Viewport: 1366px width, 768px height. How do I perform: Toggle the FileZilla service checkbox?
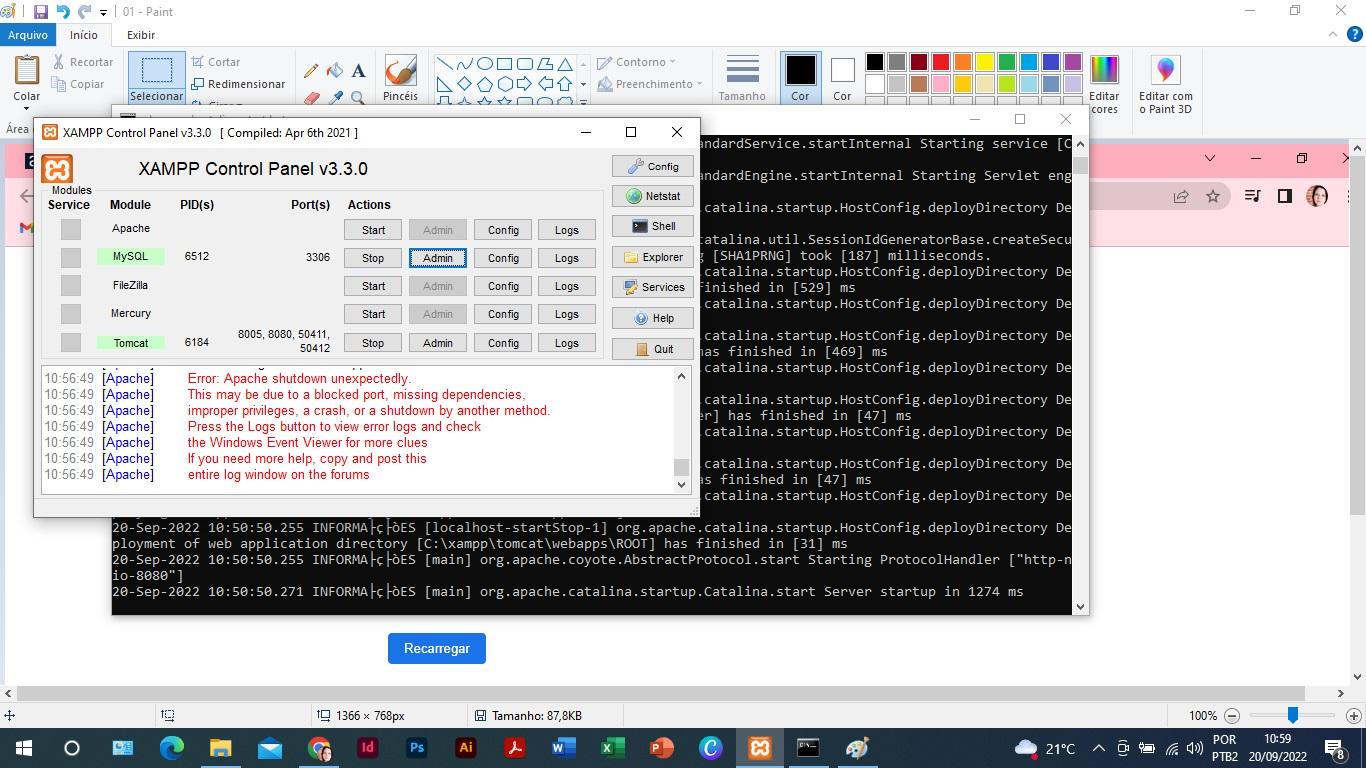(x=70, y=286)
